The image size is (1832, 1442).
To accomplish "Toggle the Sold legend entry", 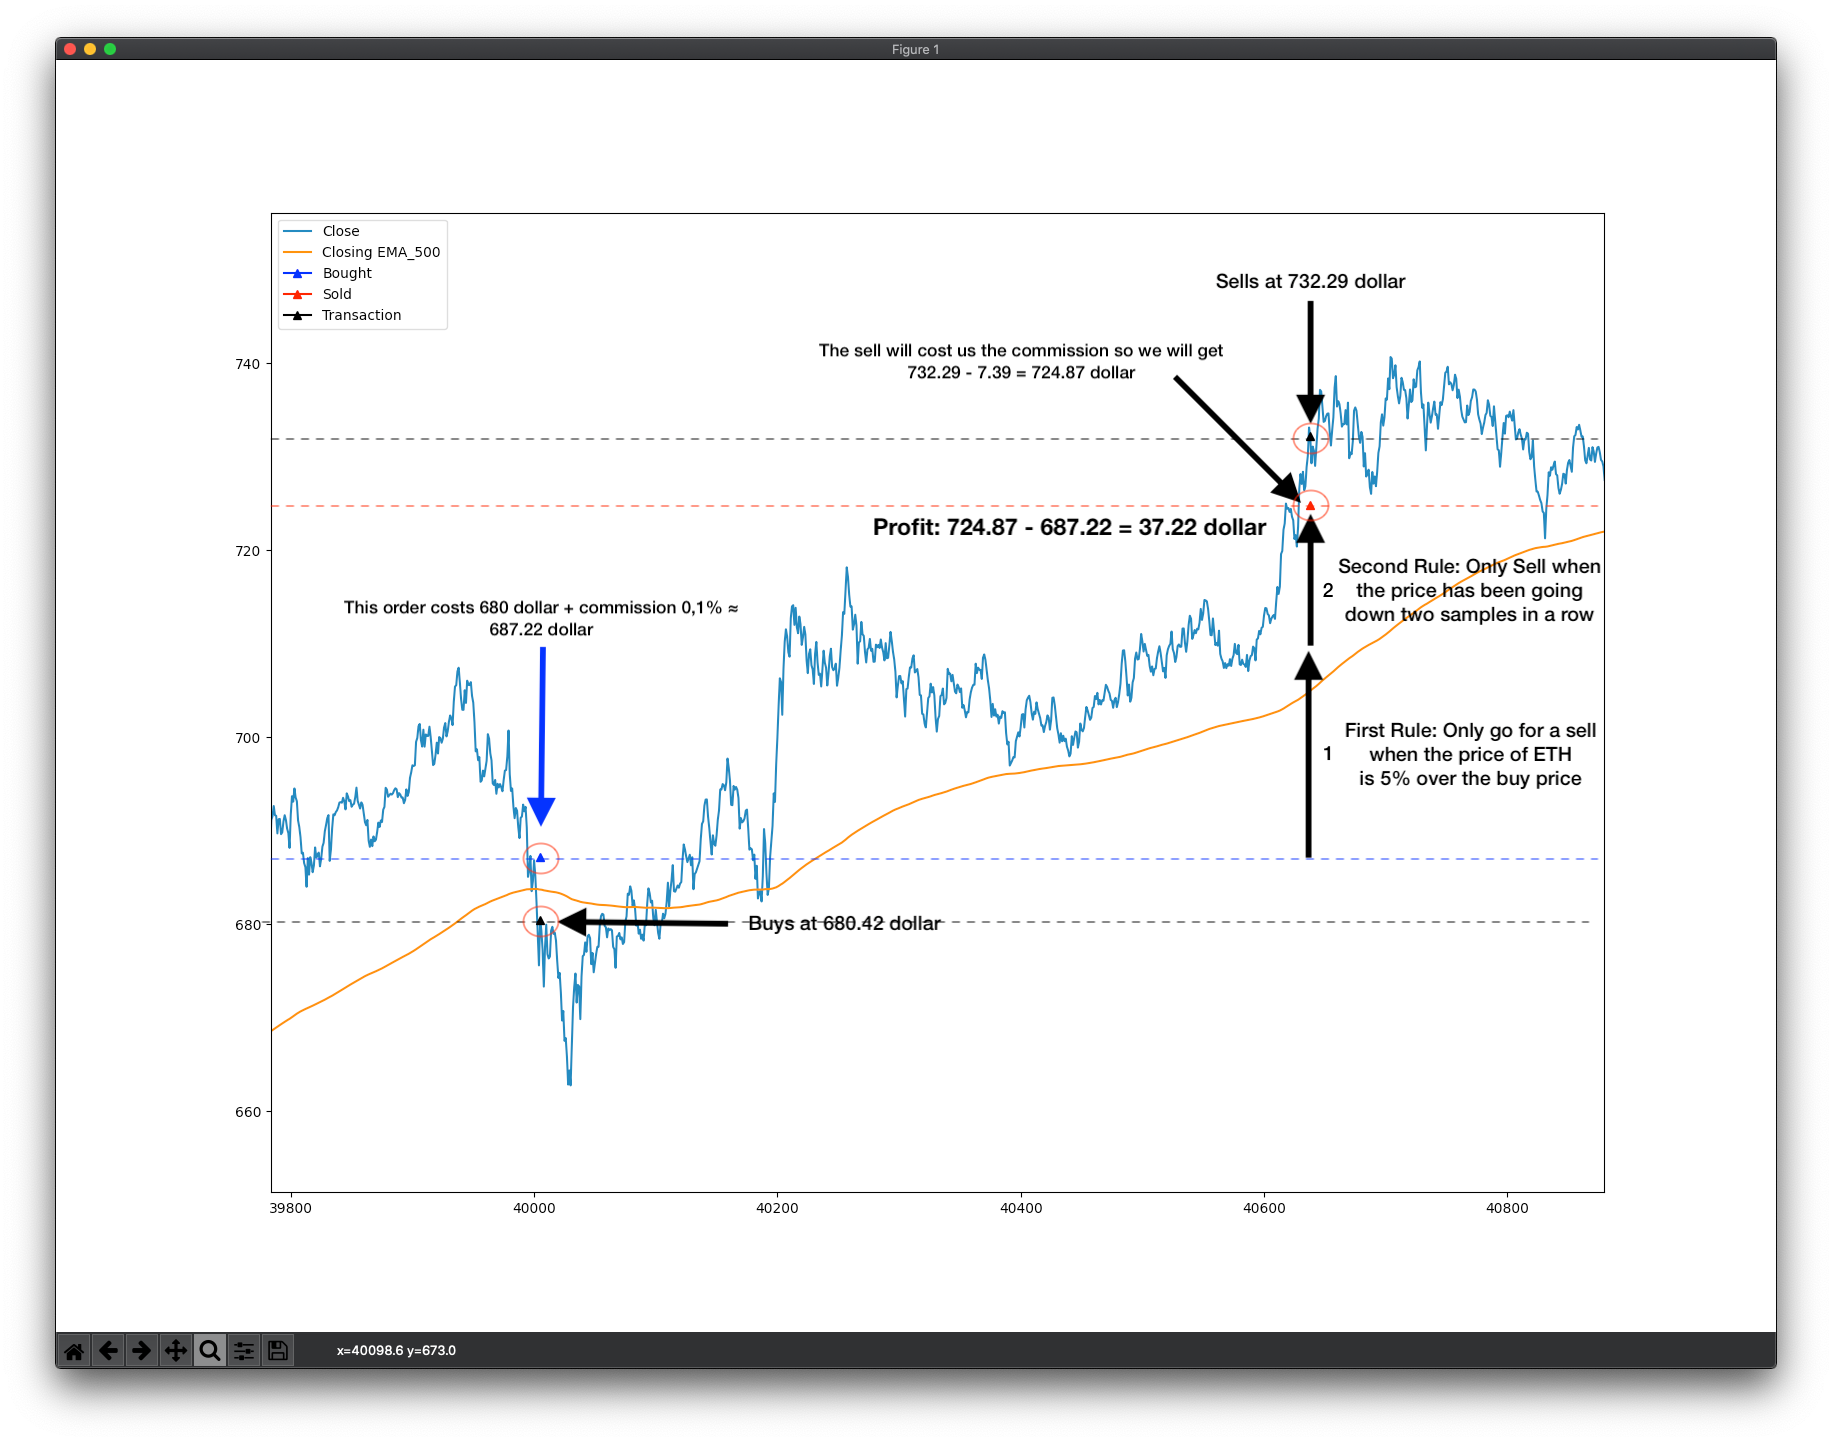I will click(x=337, y=293).
